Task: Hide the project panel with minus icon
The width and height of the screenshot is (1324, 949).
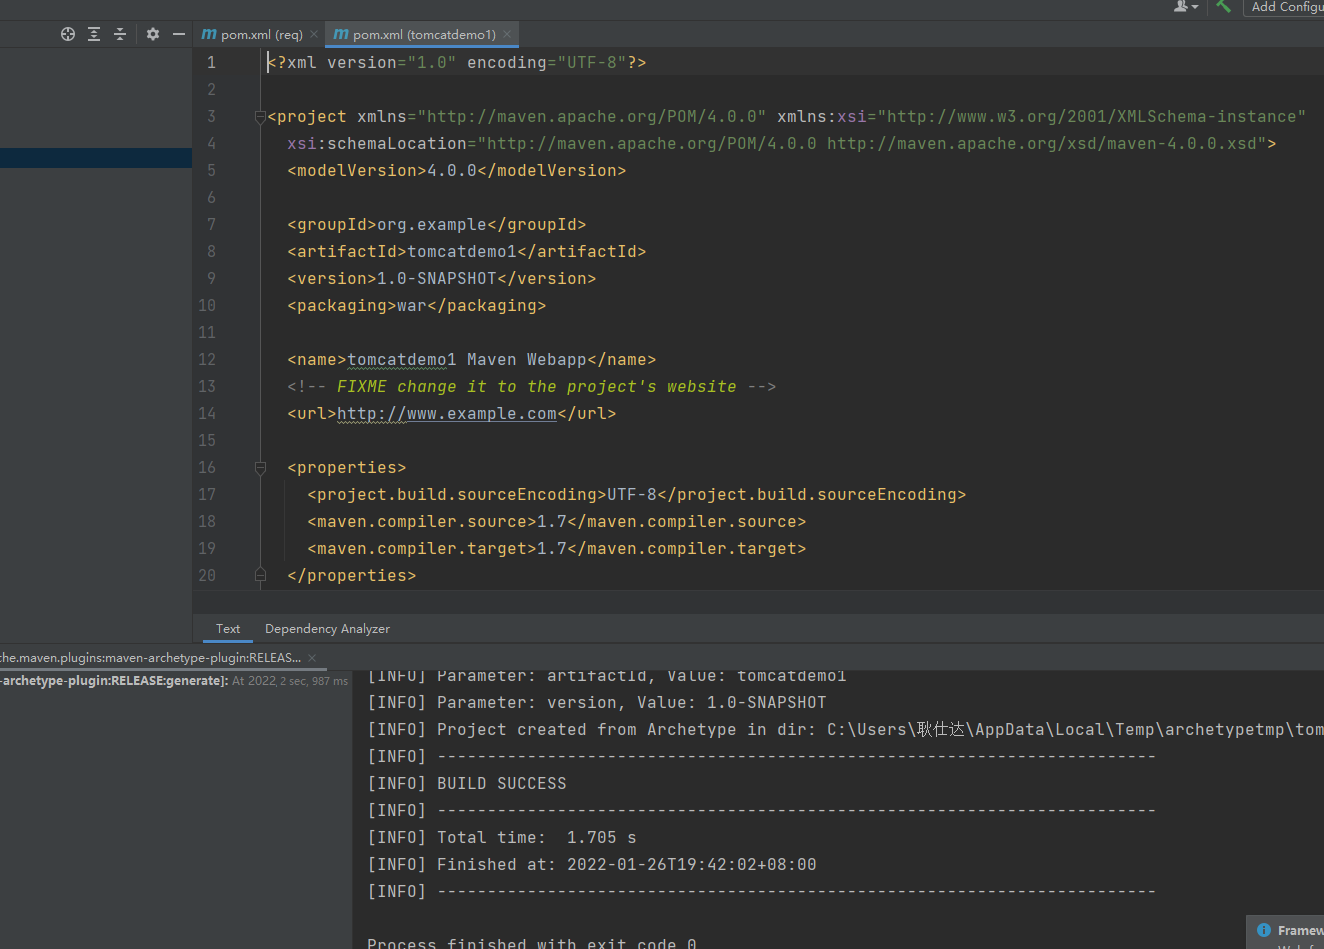Action: (x=179, y=34)
